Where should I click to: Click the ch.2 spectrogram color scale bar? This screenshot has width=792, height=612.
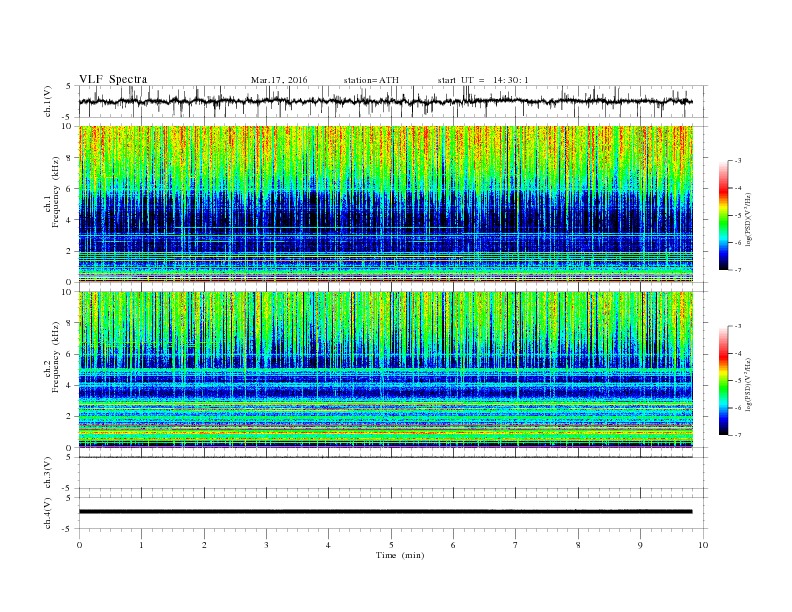pos(724,380)
